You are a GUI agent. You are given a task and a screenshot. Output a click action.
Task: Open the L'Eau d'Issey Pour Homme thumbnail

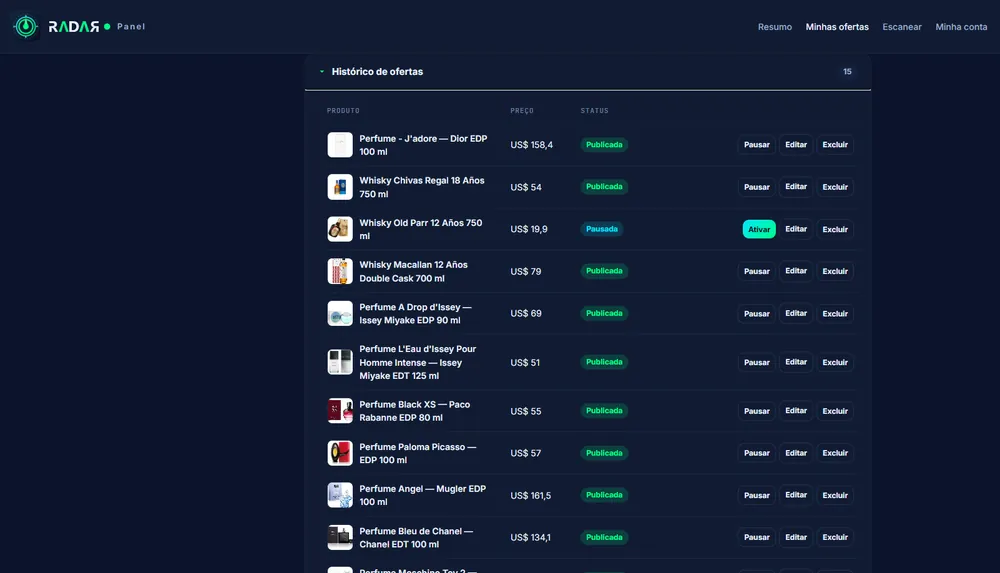click(340, 362)
